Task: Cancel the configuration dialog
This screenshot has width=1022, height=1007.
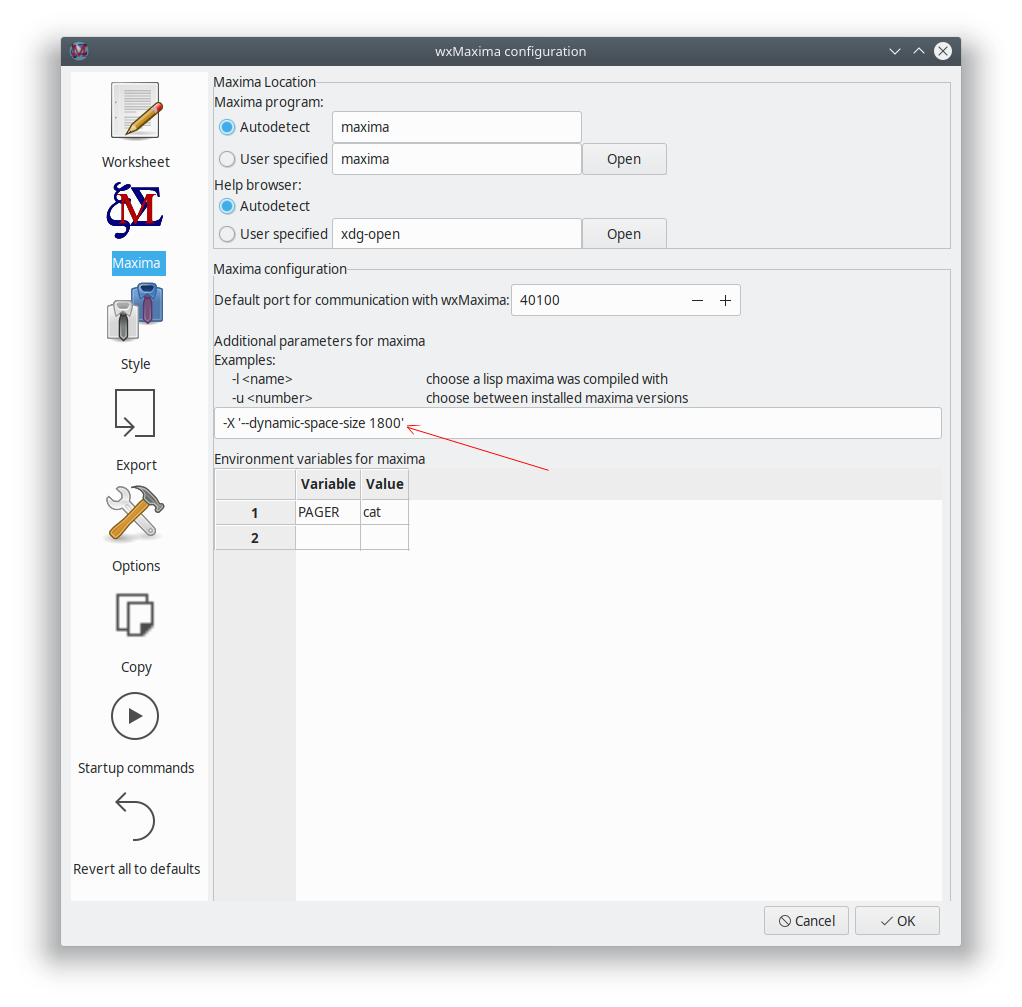Action: (x=806, y=921)
